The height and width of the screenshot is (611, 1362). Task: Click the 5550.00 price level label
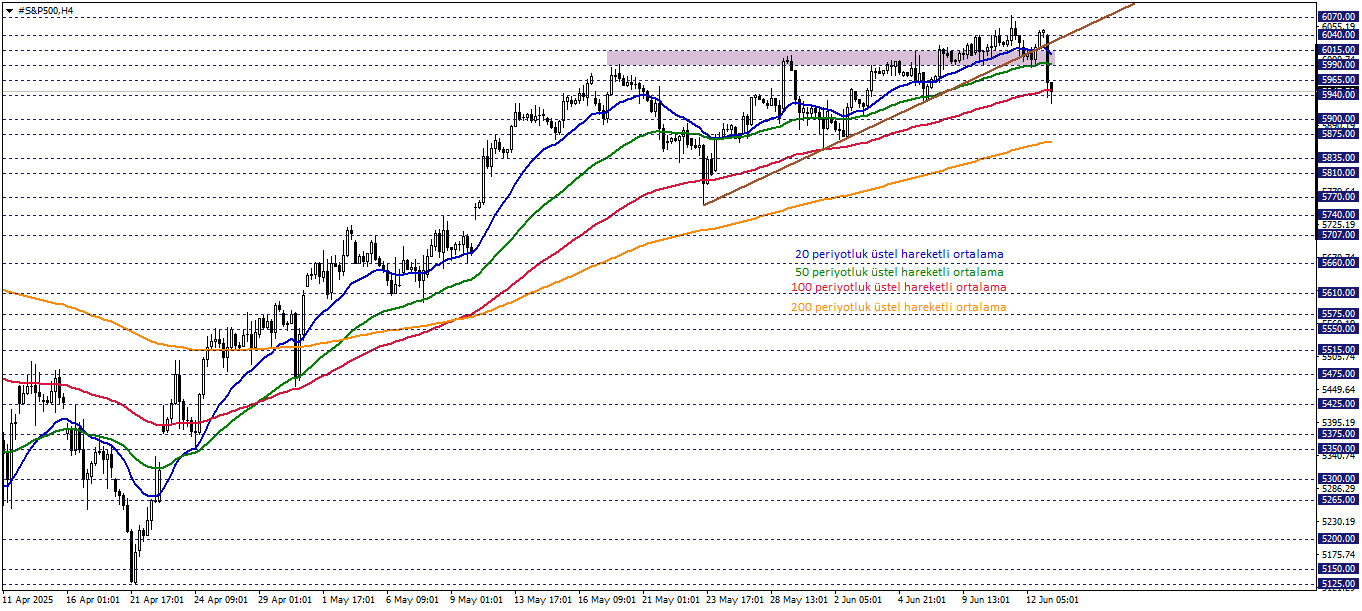(x=1338, y=328)
